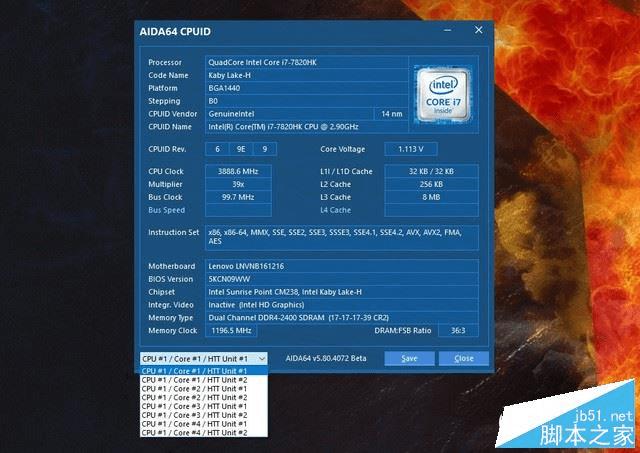This screenshot has height=453, width=640.
Task: Select CPU #1 / Core #3 / HTT Unit #1
Action: [204, 406]
